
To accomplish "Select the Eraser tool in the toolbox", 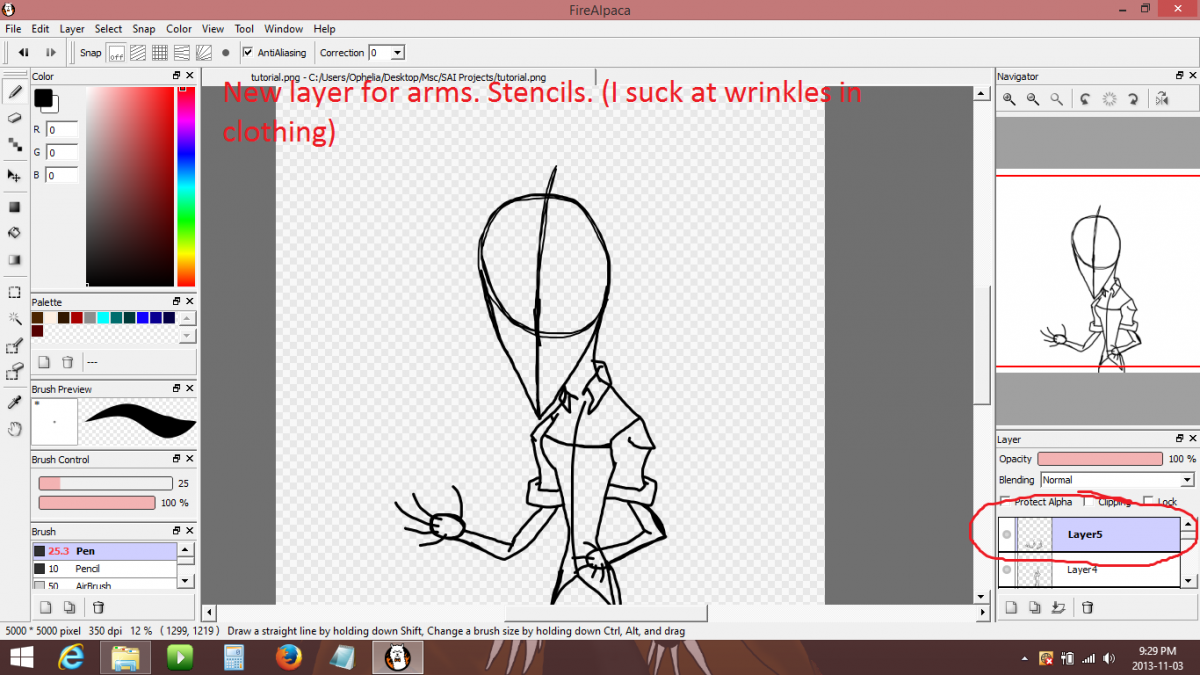I will pyautogui.click(x=15, y=118).
